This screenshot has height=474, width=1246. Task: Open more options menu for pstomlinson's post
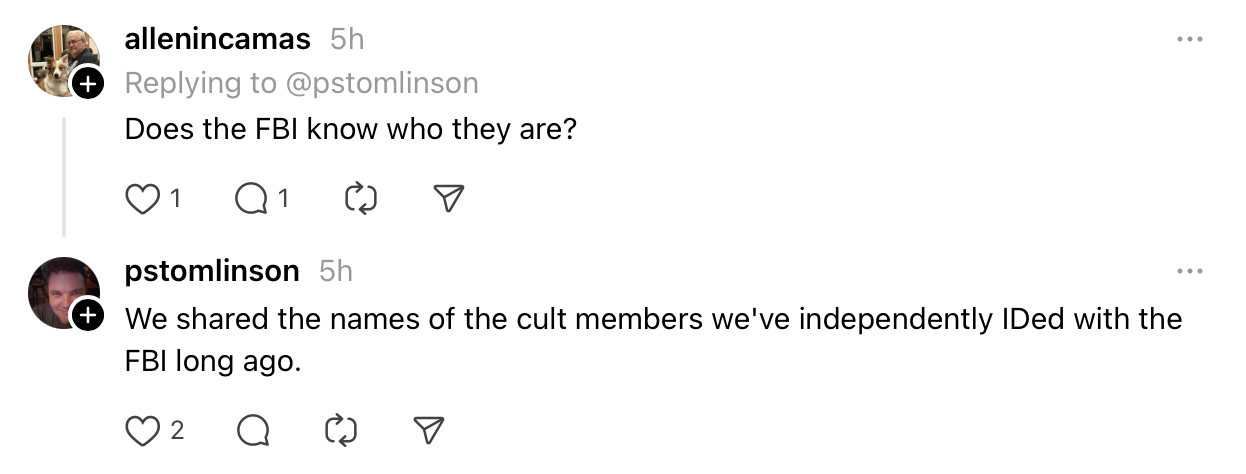coord(1190,271)
